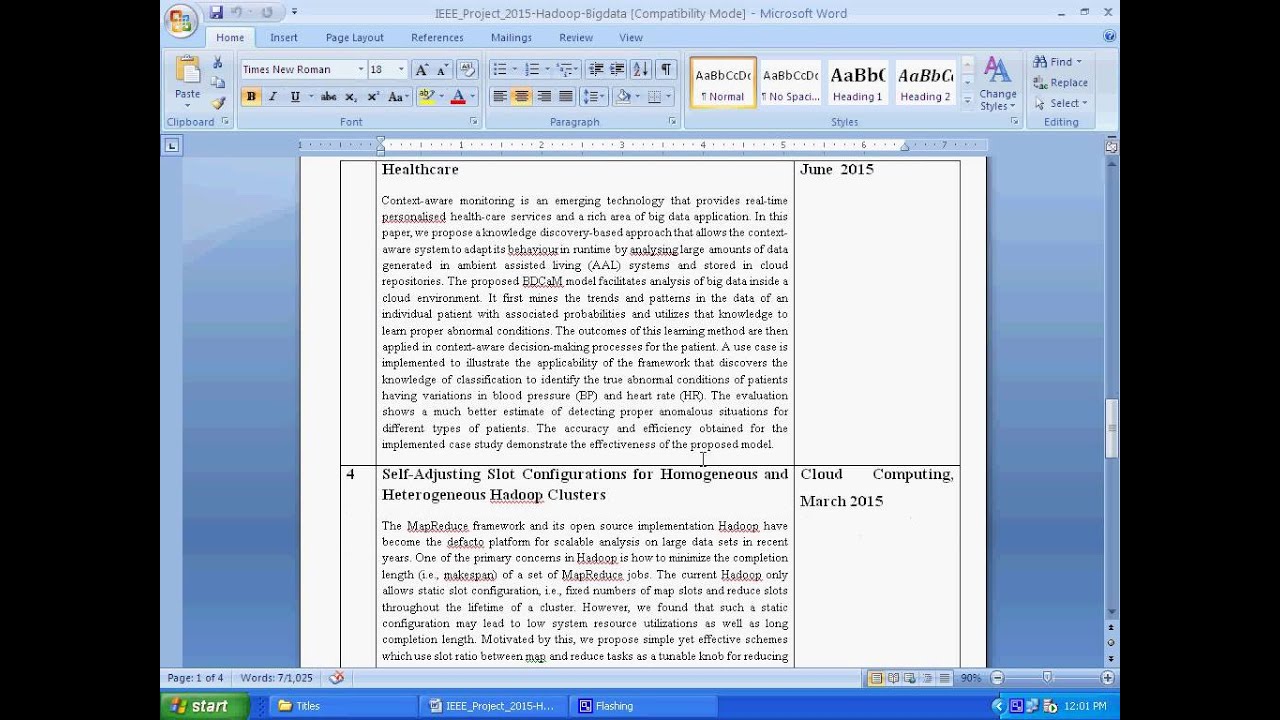Image resolution: width=1280 pixels, height=720 pixels.
Task: Toggle the ruler with the view ruler button
Action: pos(1111,146)
